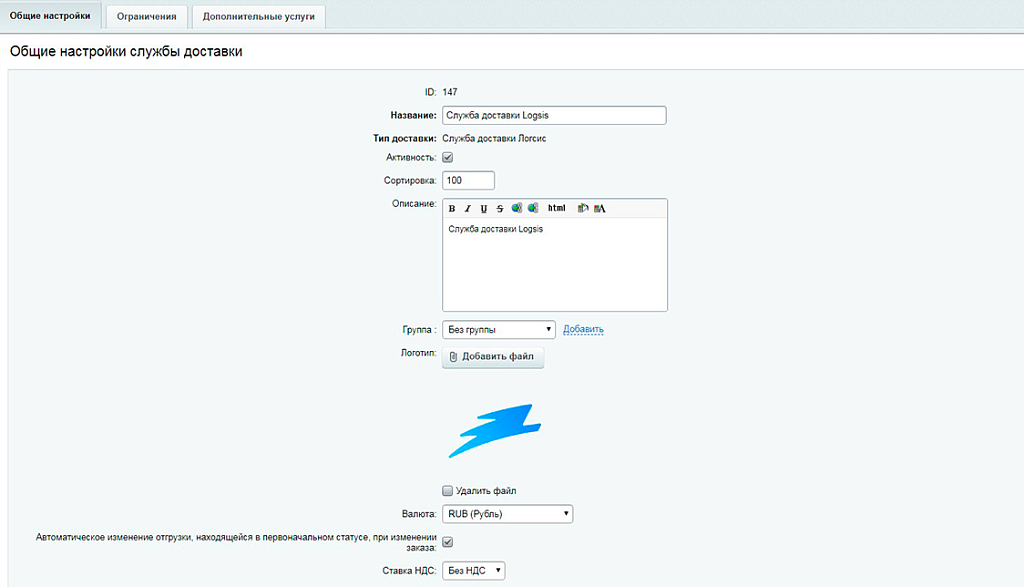Click the remove link globe icon
Image resolution: width=1024 pixels, height=587 pixels.
pos(533,208)
